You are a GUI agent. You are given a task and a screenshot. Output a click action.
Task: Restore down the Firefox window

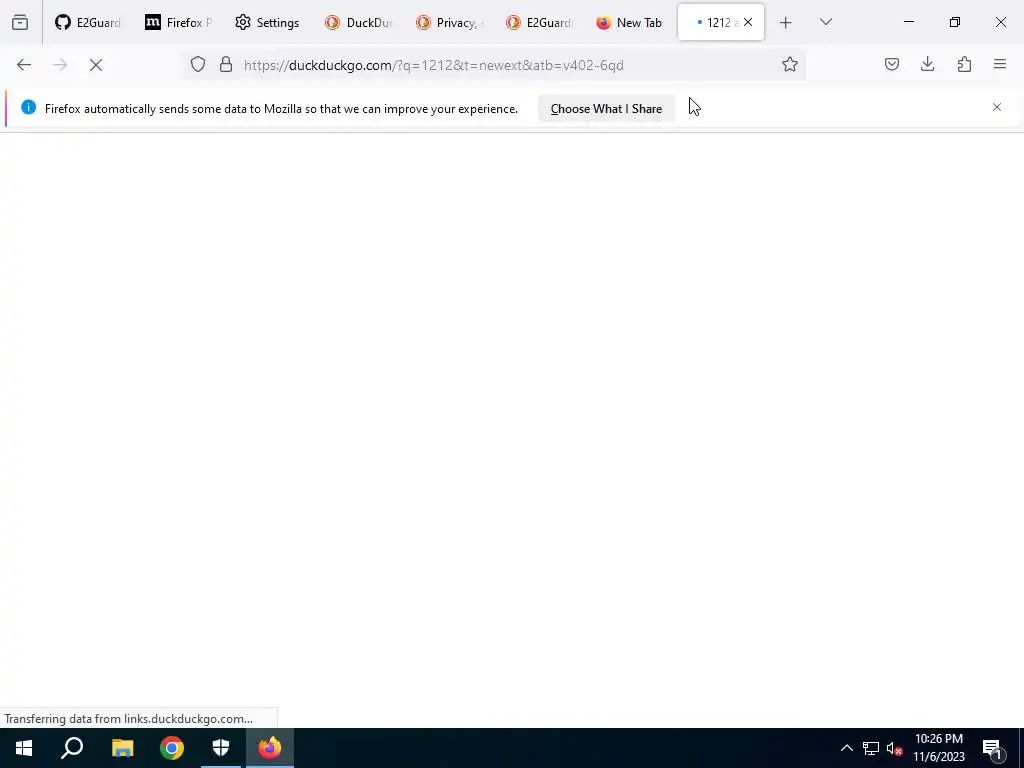(x=955, y=22)
